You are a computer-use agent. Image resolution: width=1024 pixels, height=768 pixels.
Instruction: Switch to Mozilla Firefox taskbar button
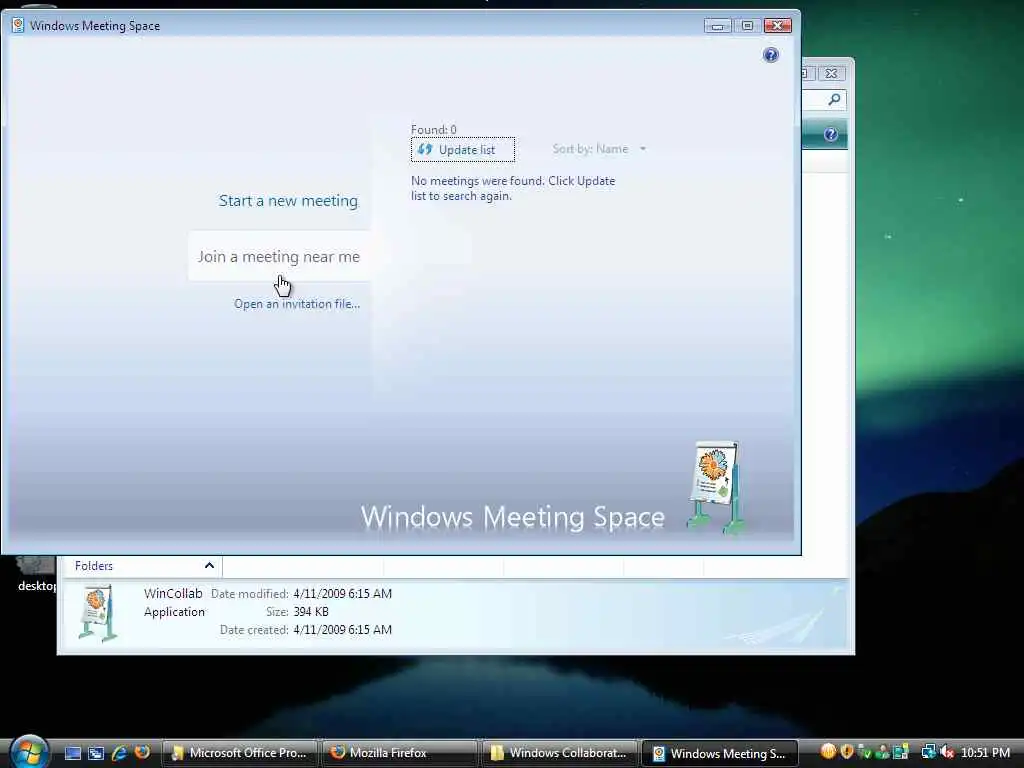pos(400,753)
